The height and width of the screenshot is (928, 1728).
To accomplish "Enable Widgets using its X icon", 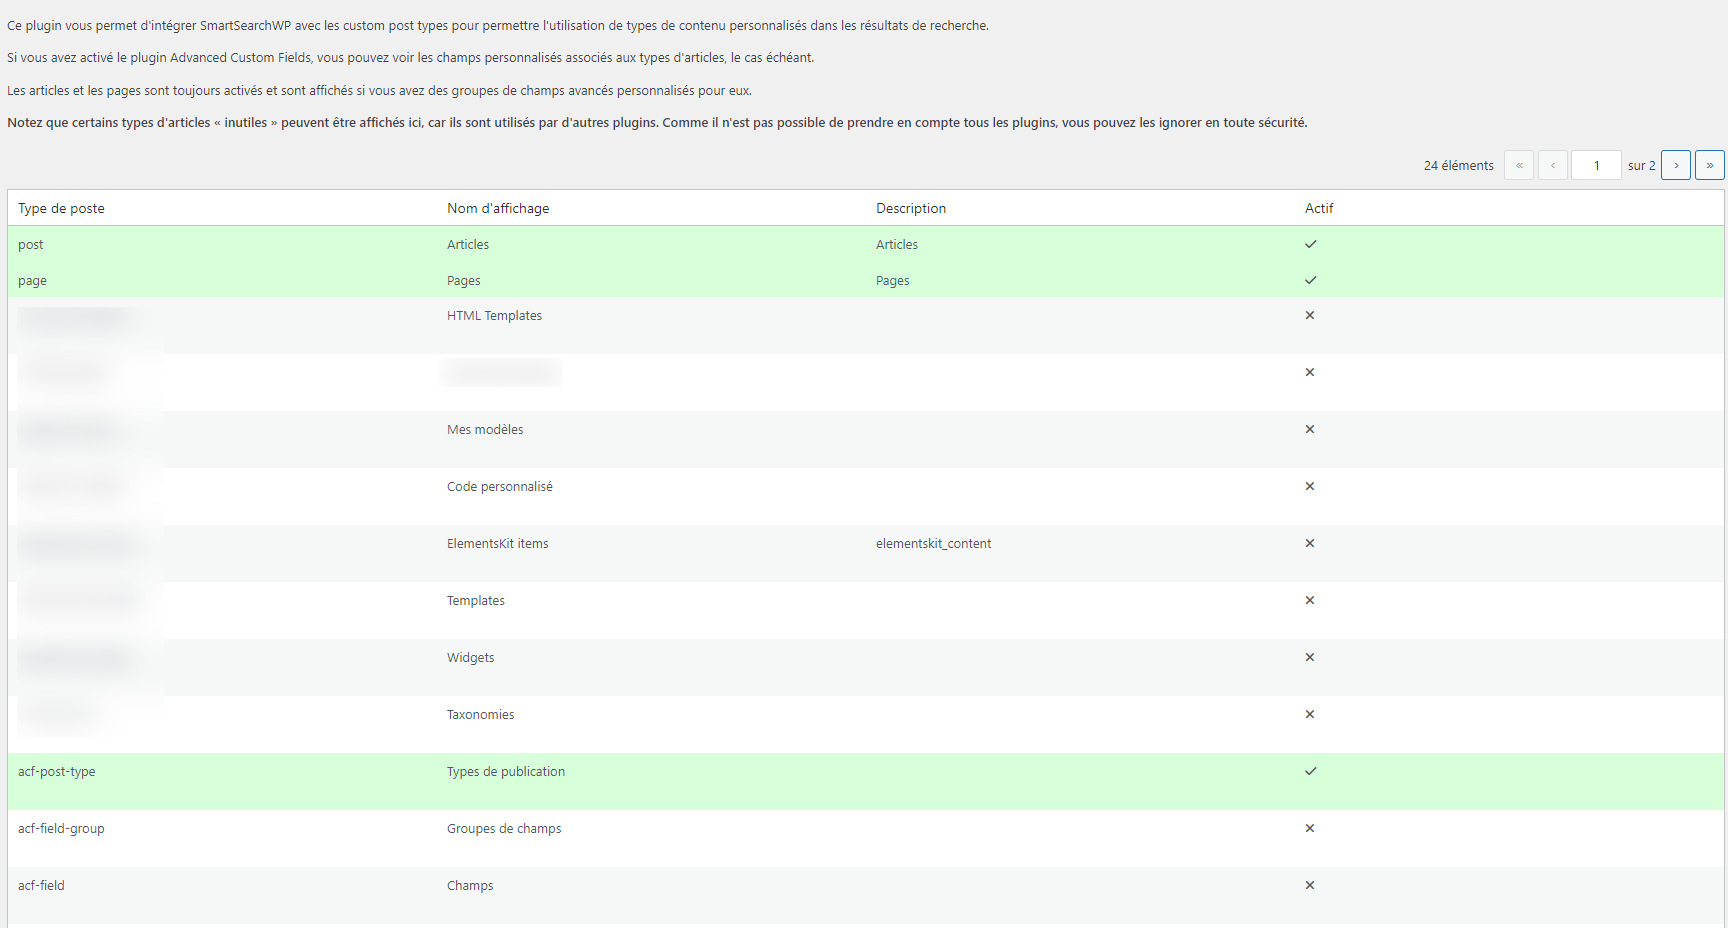I will [x=1310, y=657].
